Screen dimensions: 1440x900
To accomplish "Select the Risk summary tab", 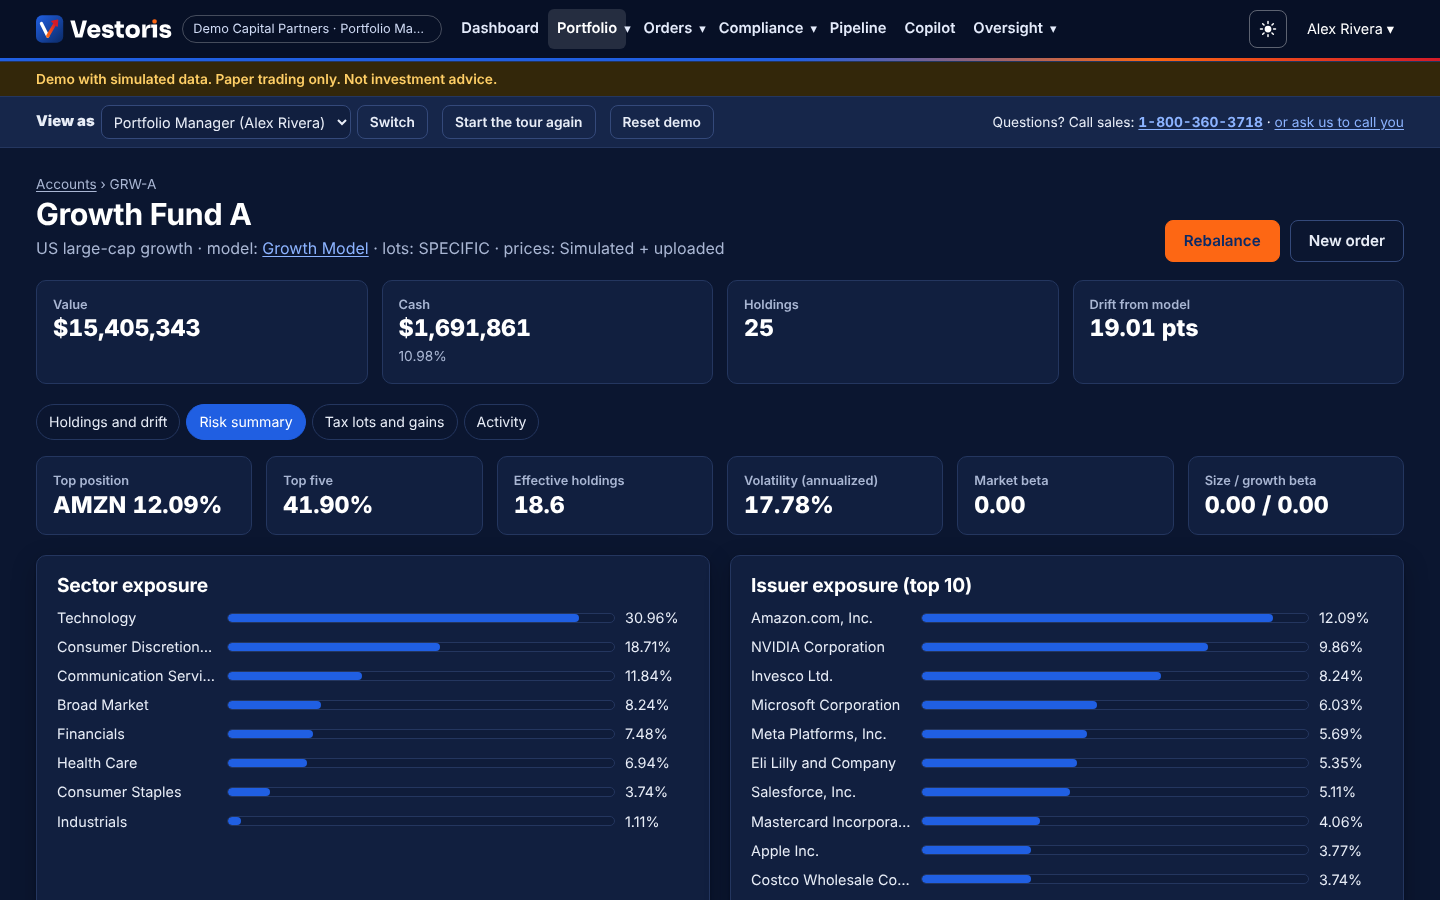I will coord(246,422).
